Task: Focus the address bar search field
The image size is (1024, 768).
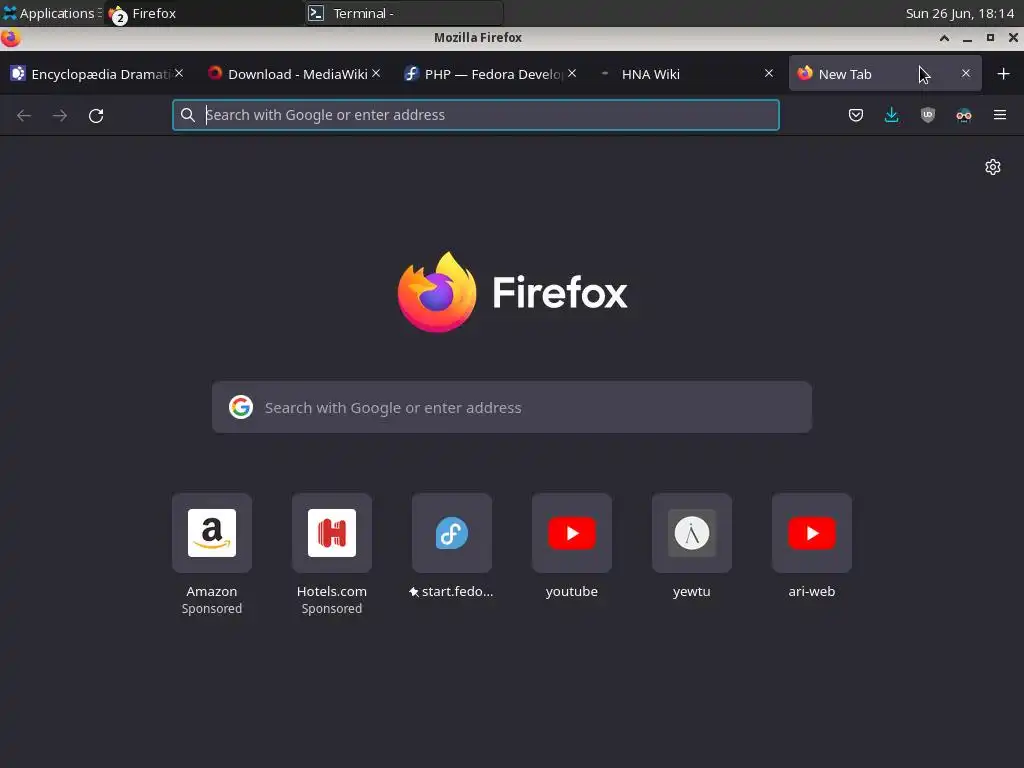Action: pyautogui.click(x=475, y=115)
